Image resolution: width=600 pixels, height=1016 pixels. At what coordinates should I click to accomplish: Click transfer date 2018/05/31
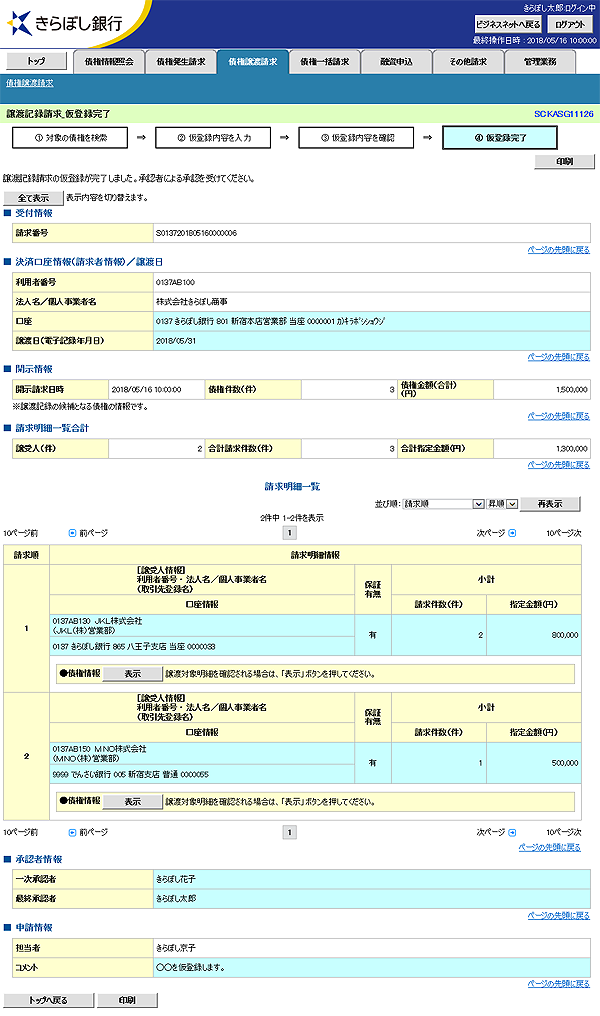(176, 341)
